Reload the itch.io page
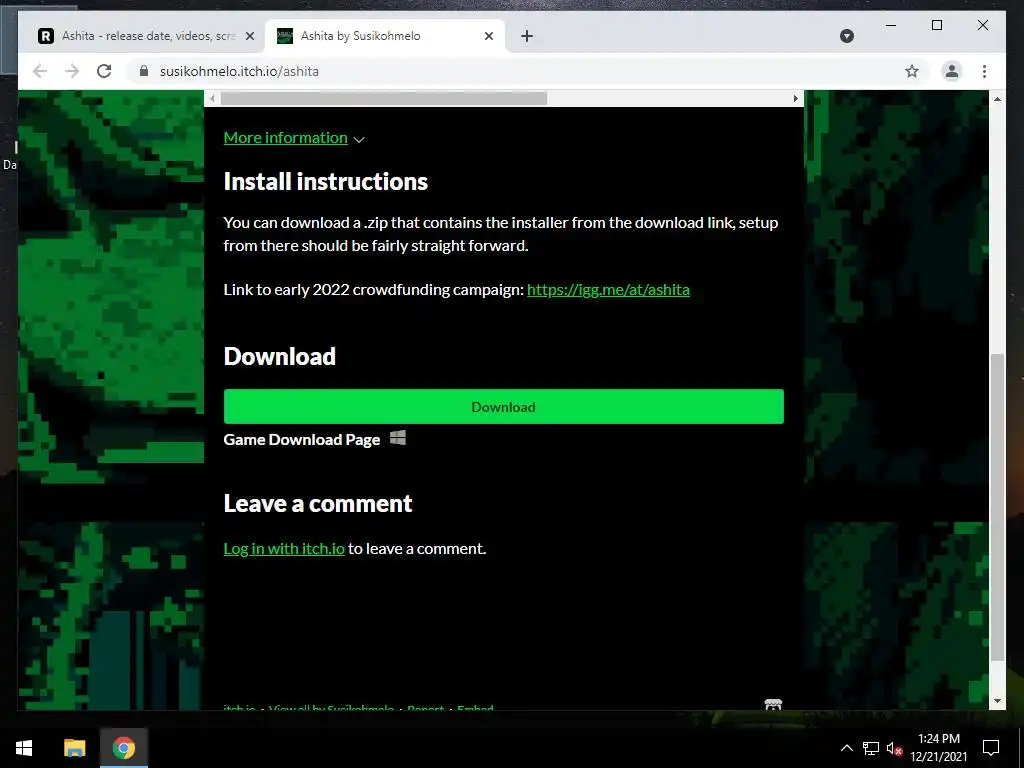1024x768 pixels. coord(104,71)
